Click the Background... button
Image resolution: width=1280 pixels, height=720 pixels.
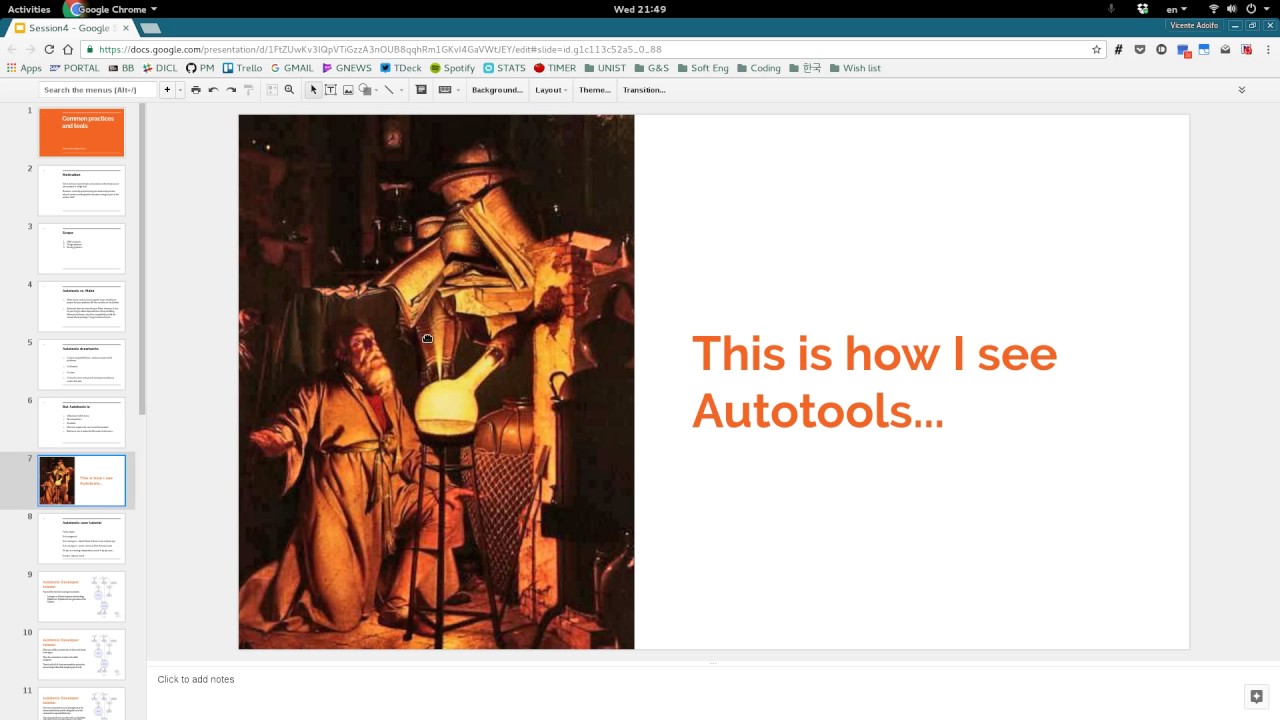pos(497,90)
